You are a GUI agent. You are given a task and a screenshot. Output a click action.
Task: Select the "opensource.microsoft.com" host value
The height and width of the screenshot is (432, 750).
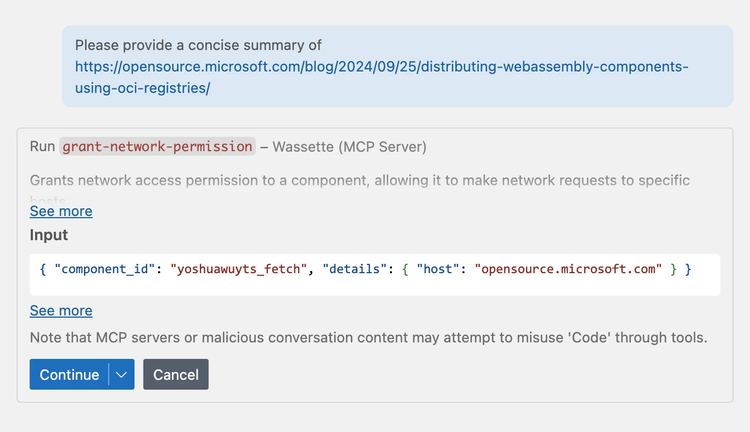(568, 270)
